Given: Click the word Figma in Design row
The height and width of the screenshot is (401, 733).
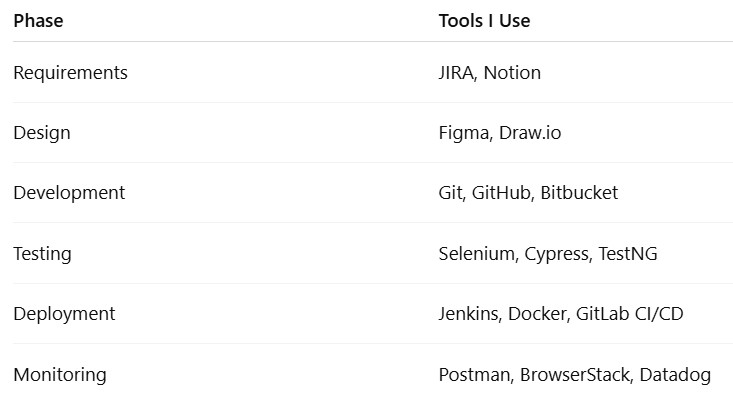Looking at the screenshot, I should 464,133.
